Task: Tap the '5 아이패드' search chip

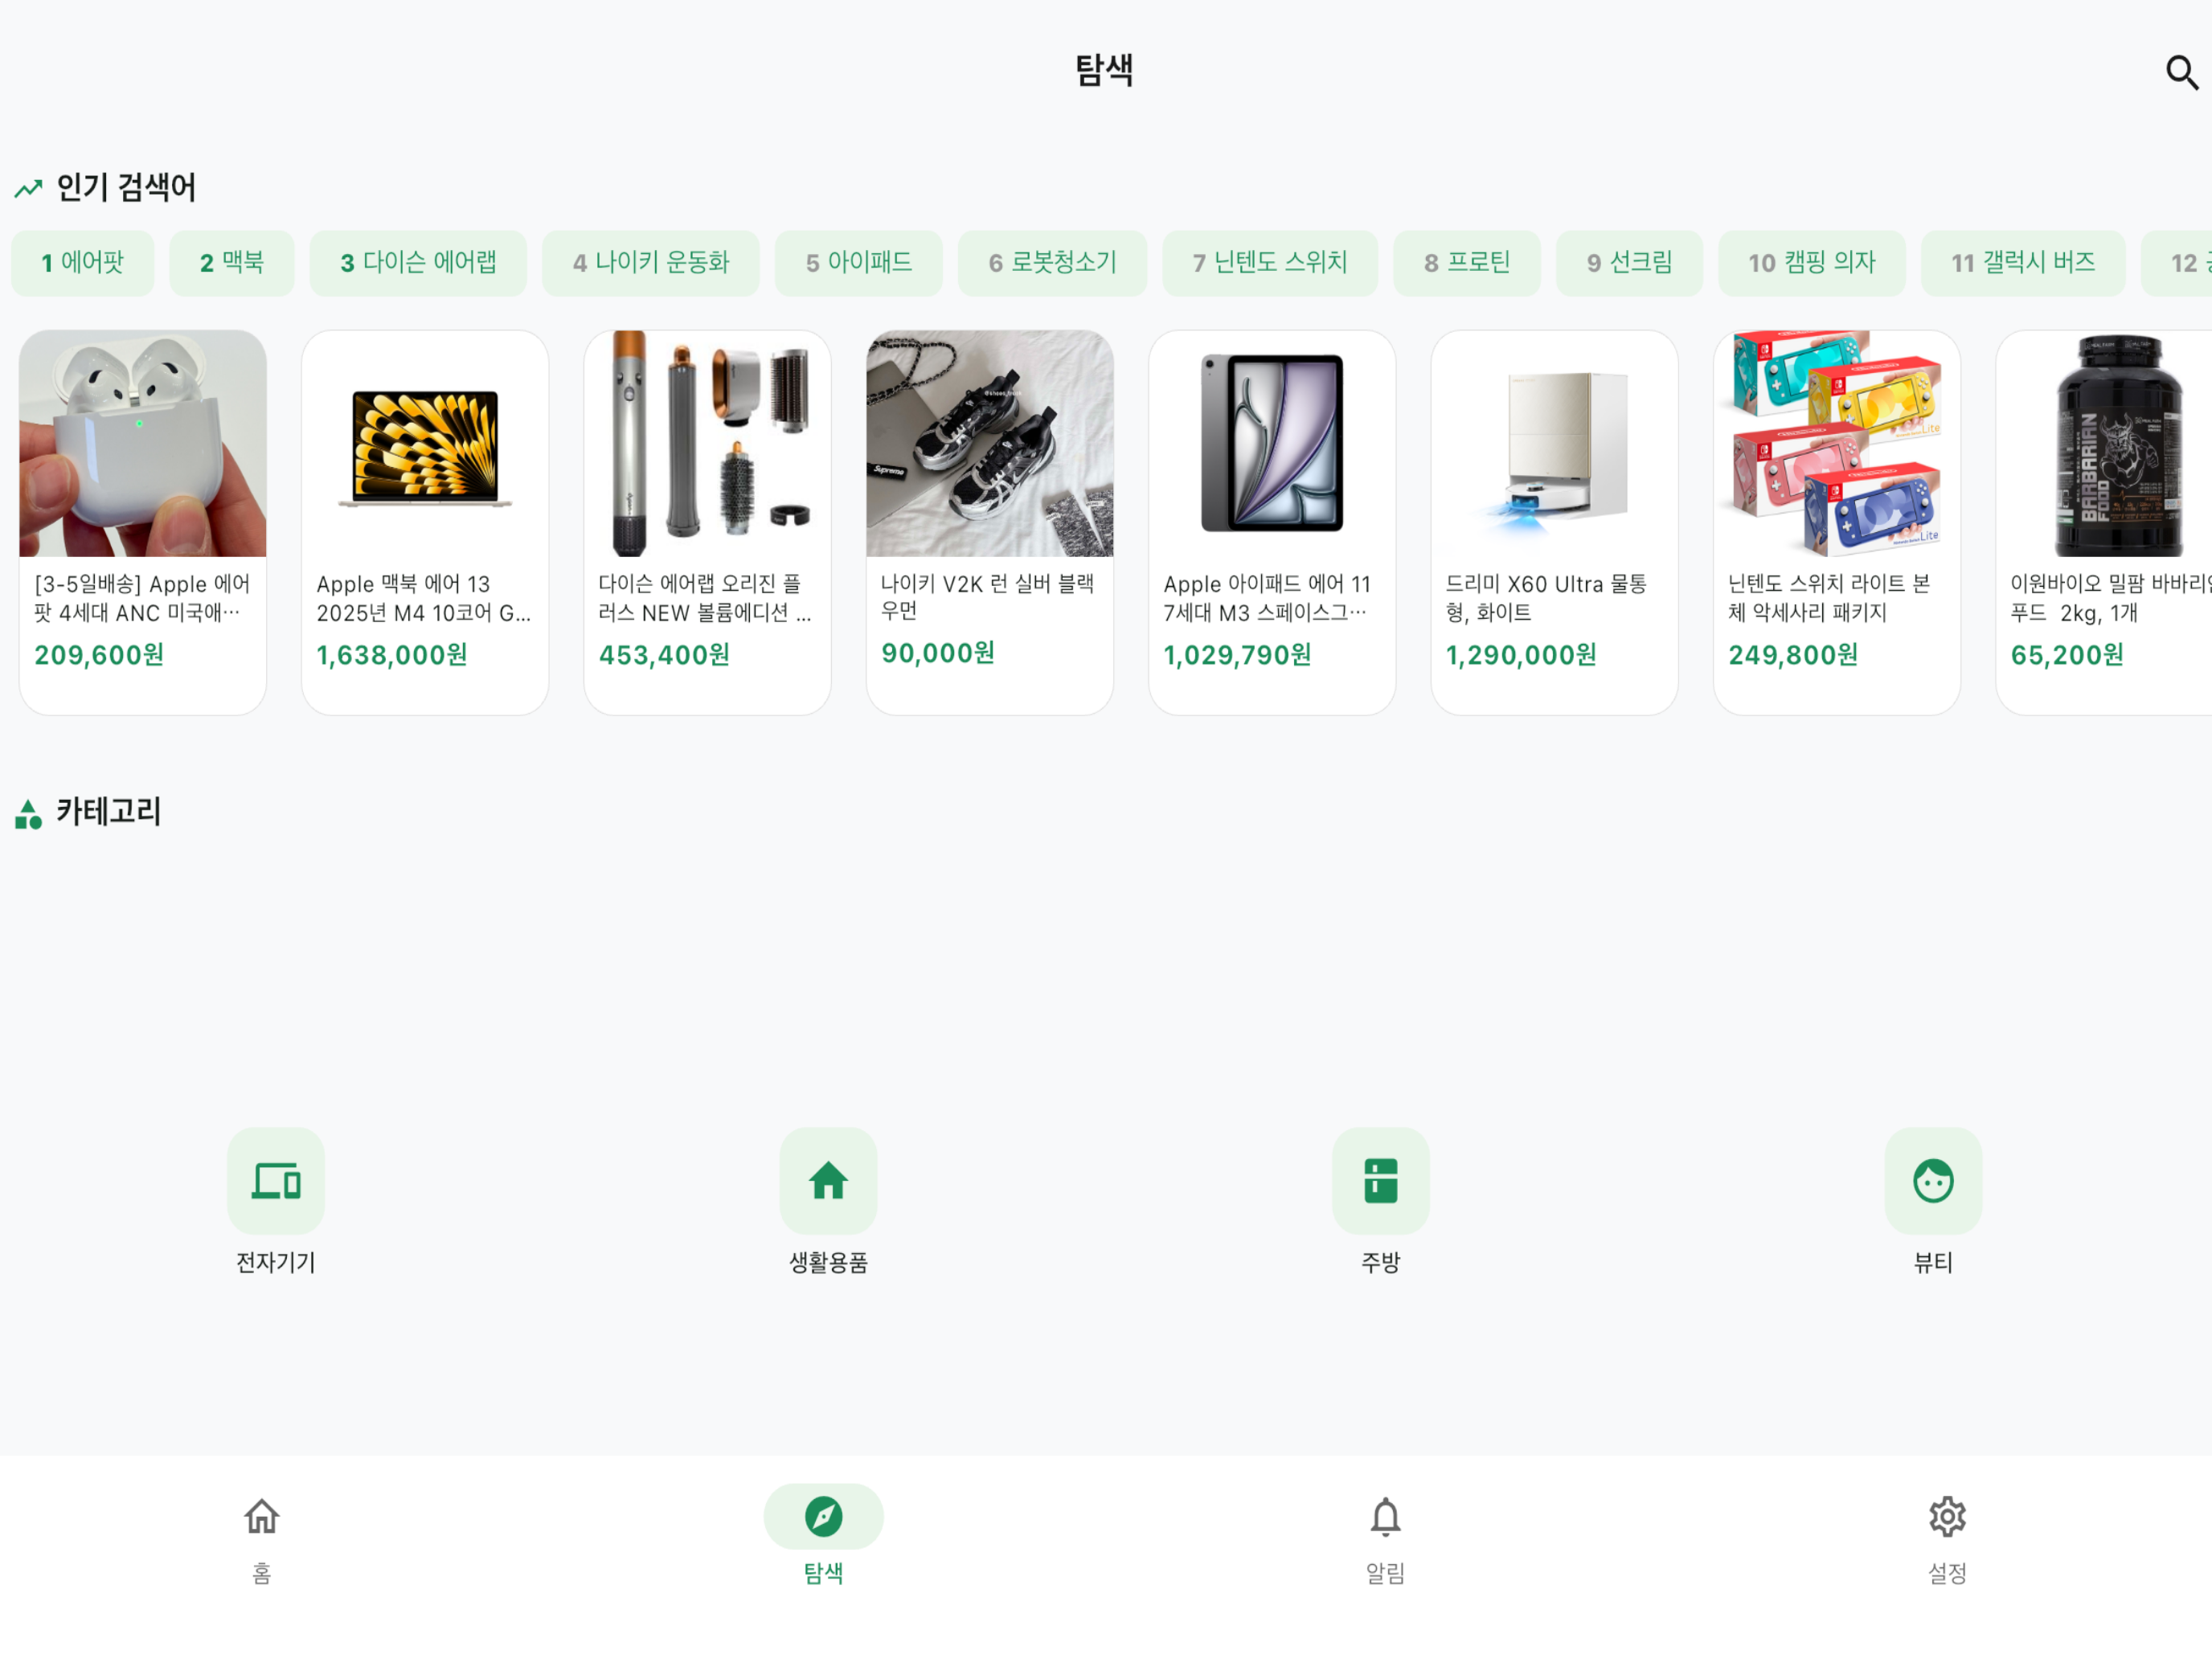Action: [859, 263]
